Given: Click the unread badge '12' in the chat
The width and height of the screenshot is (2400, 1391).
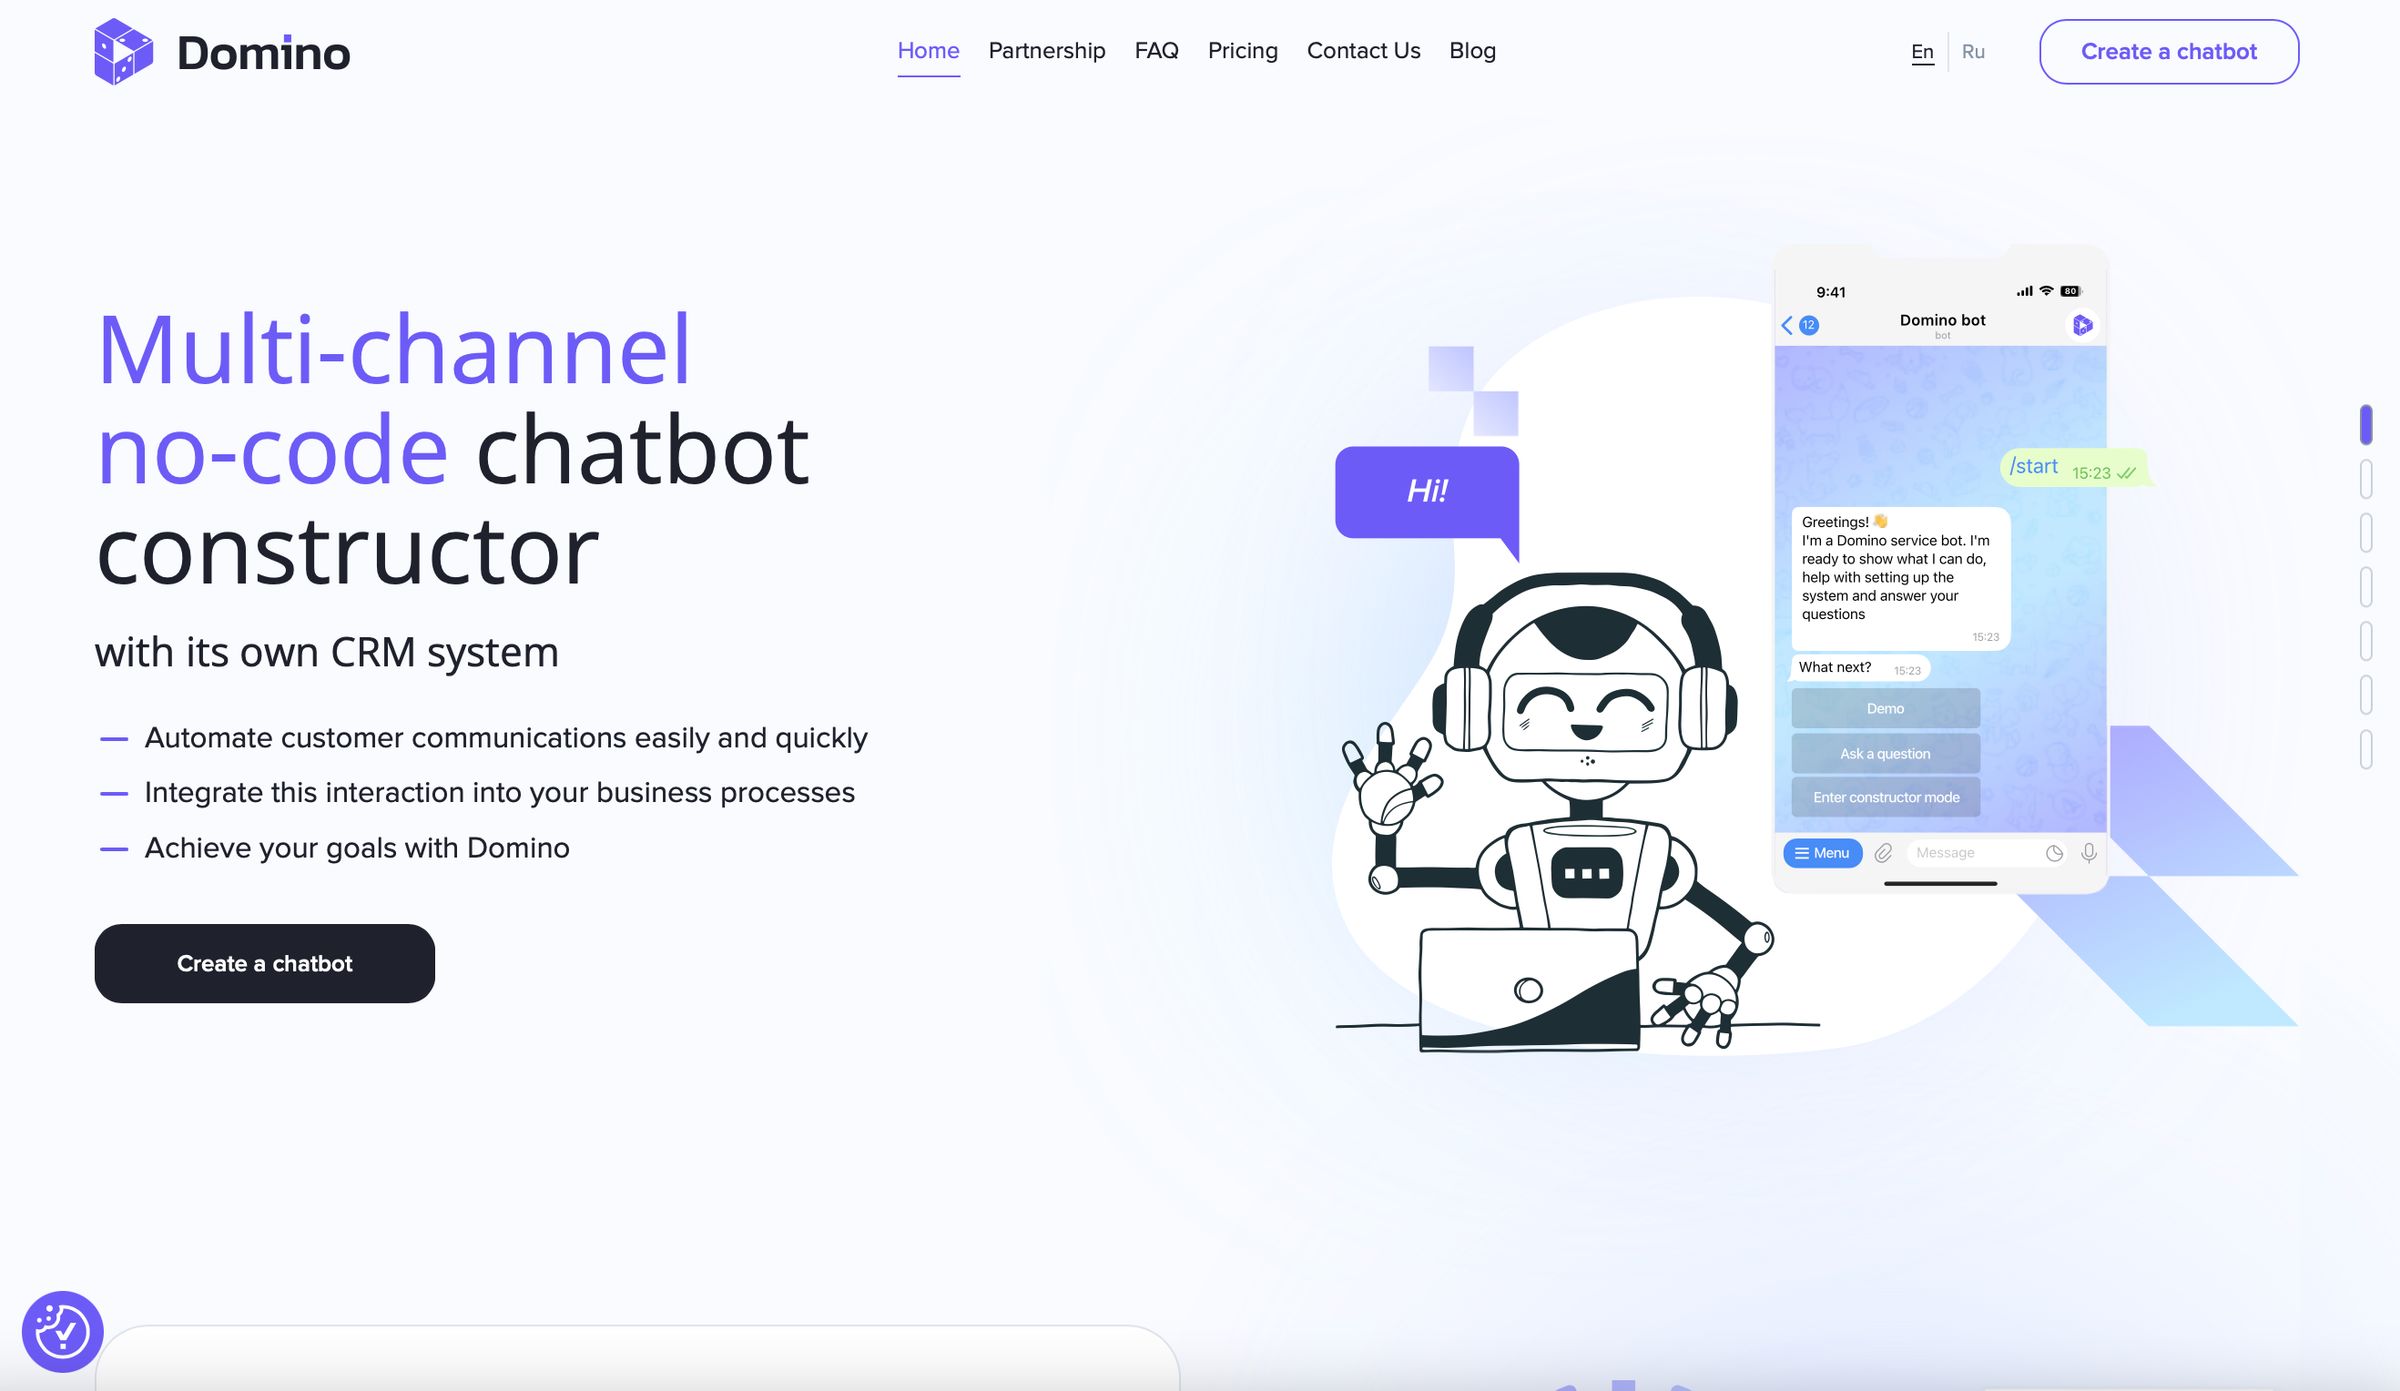Looking at the screenshot, I should (x=1808, y=324).
